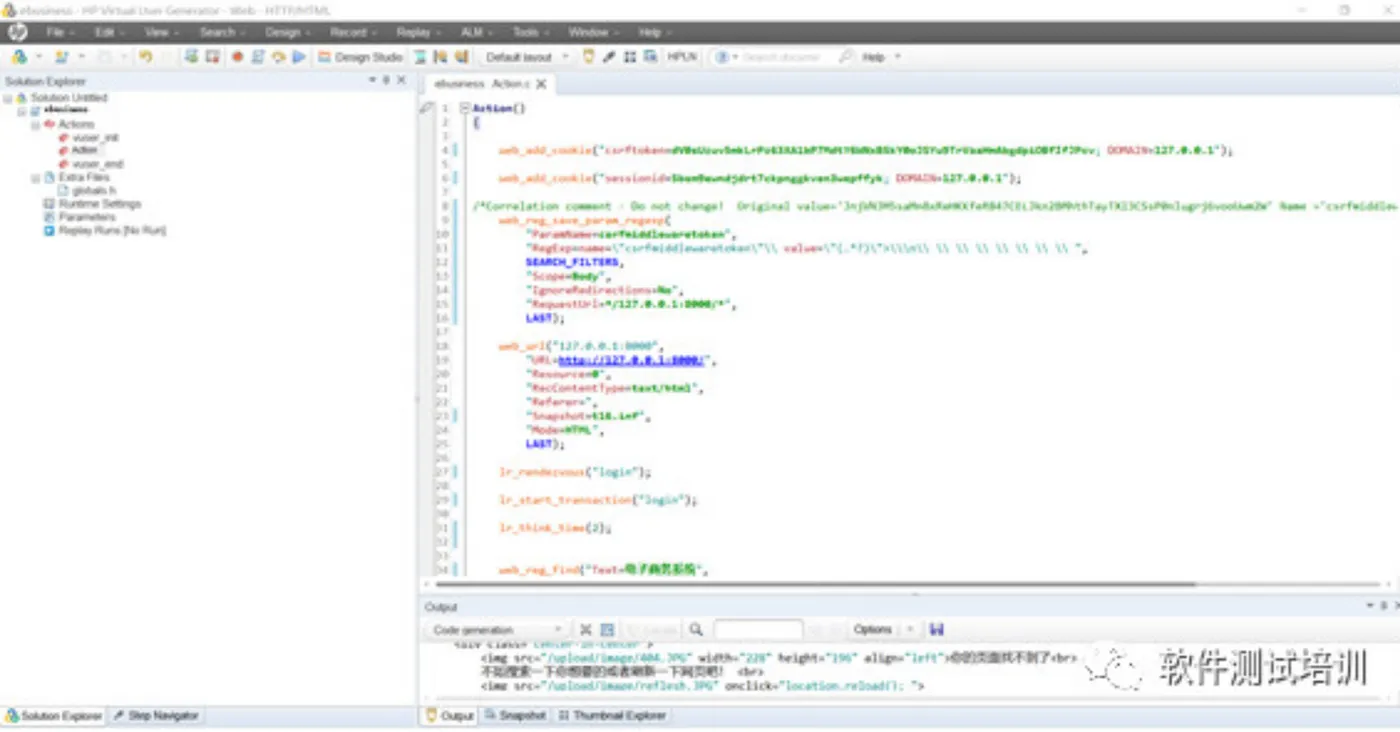This screenshot has width=1400, height=732.
Task: Collapse the Solution Untitled tree node
Action: (x=8, y=98)
